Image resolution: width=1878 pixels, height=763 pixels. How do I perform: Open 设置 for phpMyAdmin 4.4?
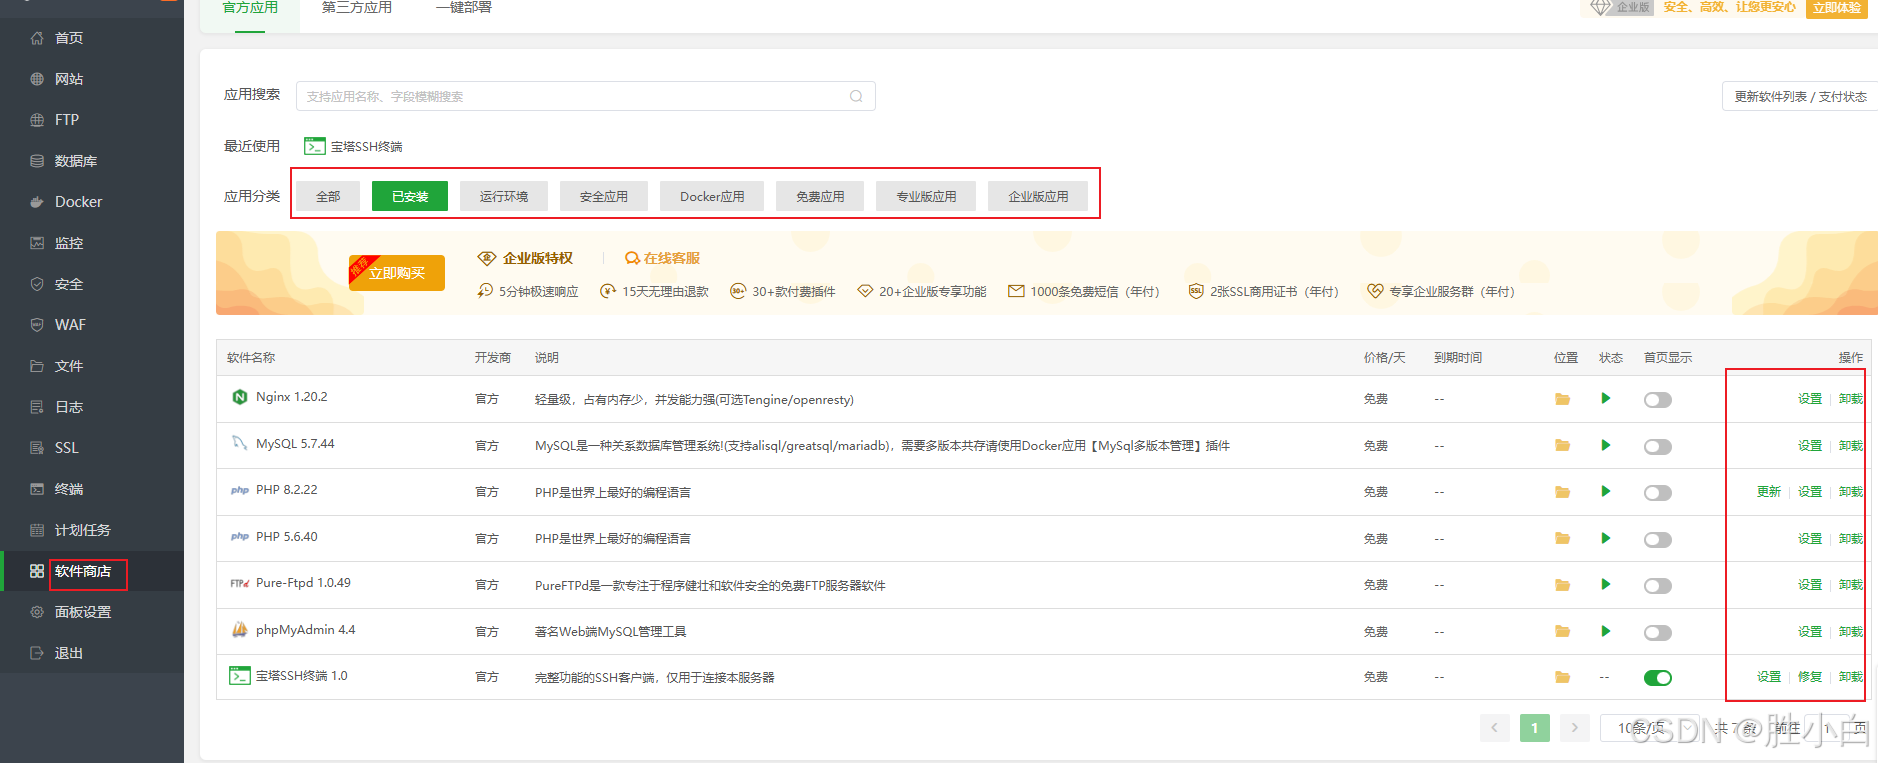click(x=1810, y=631)
